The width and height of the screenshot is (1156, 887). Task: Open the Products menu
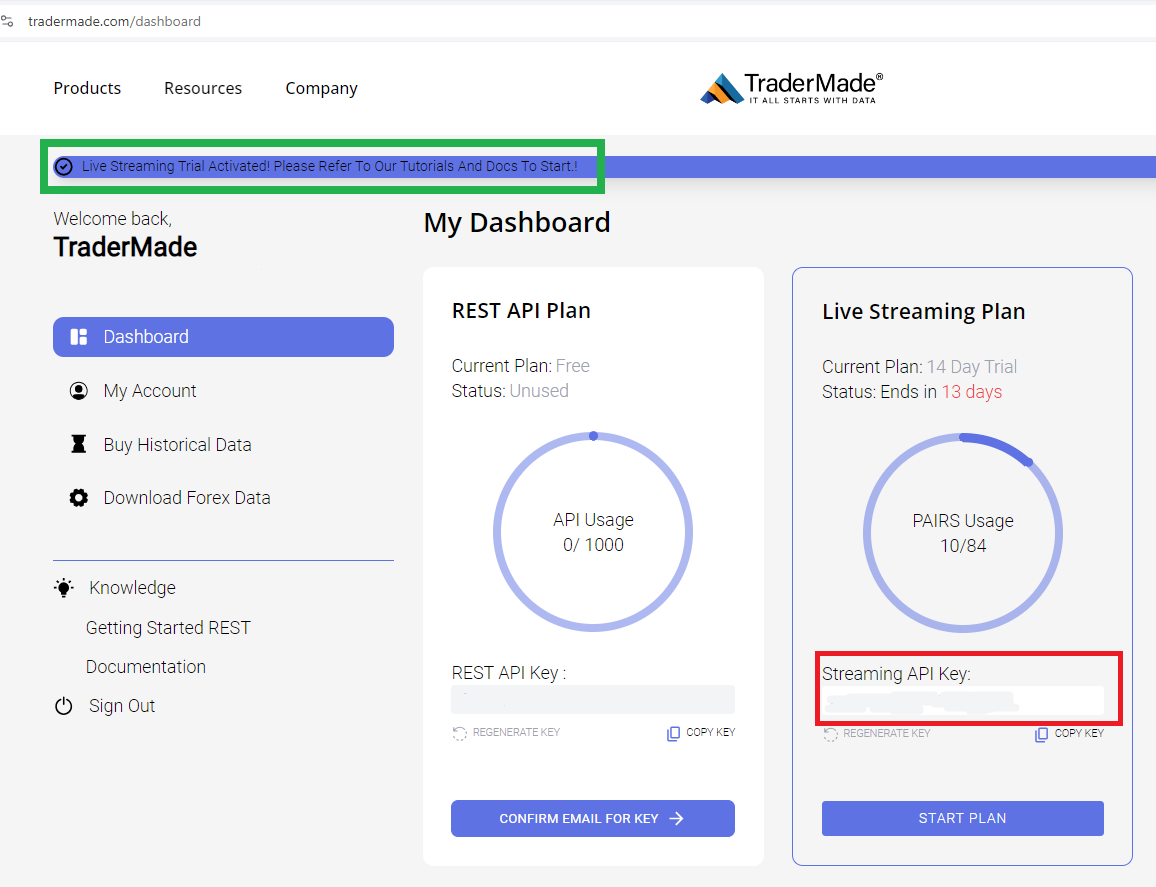[87, 88]
